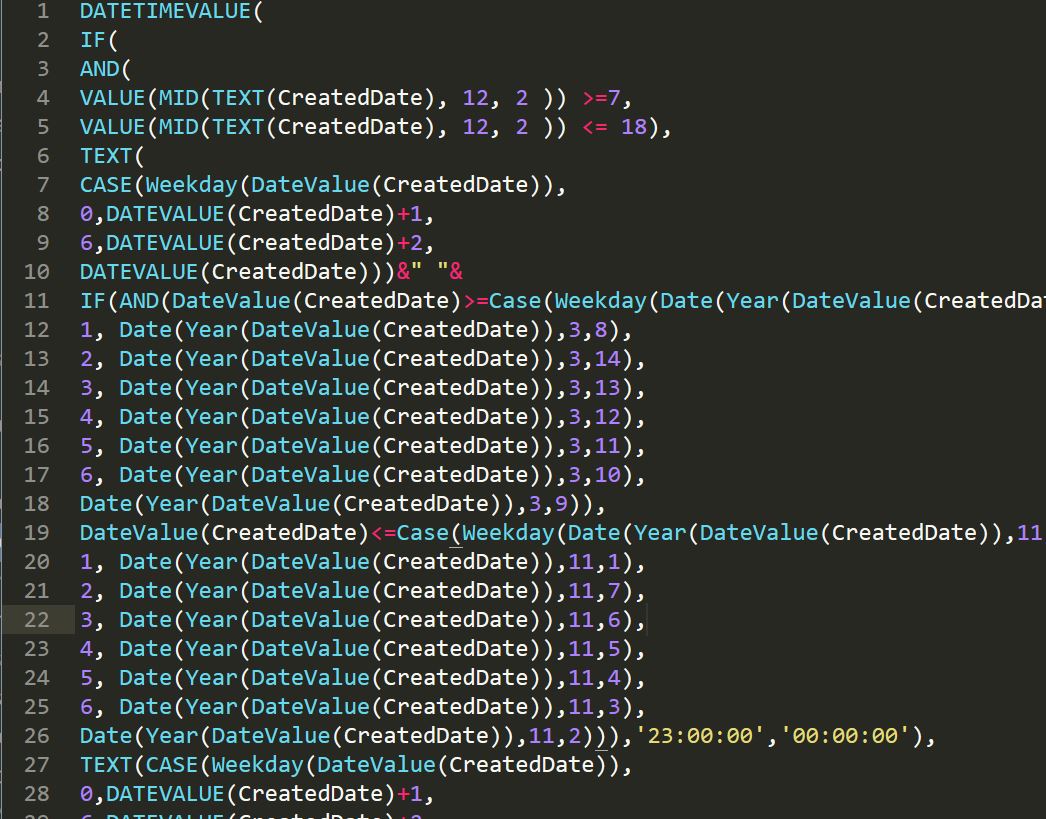1046x819 pixels.
Task: Click line number 27 in the gutter
Action: [37, 764]
